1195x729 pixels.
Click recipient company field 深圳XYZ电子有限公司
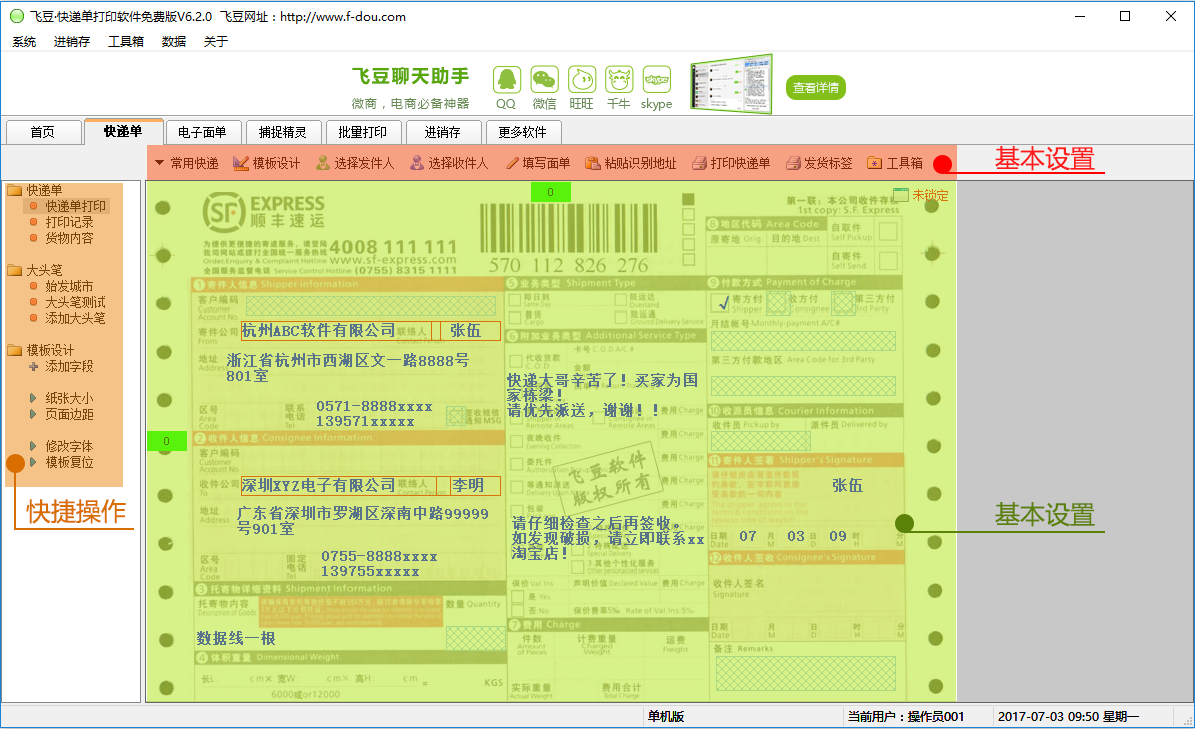pyautogui.click(x=339, y=485)
